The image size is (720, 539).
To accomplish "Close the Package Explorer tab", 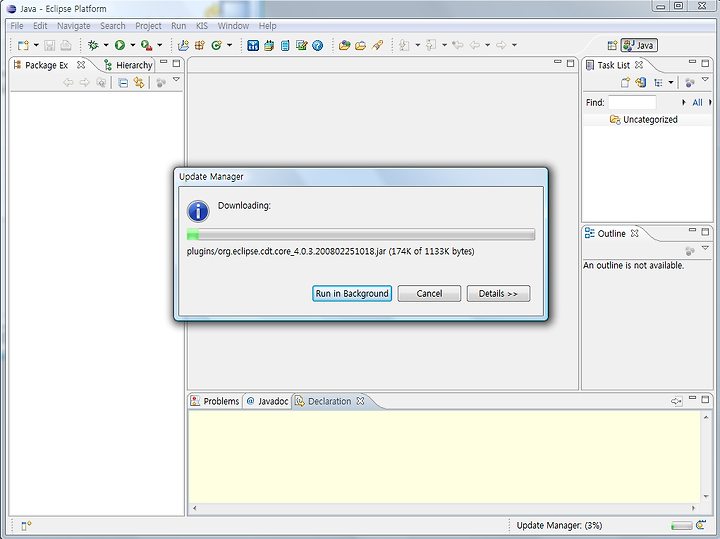I will point(81,65).
